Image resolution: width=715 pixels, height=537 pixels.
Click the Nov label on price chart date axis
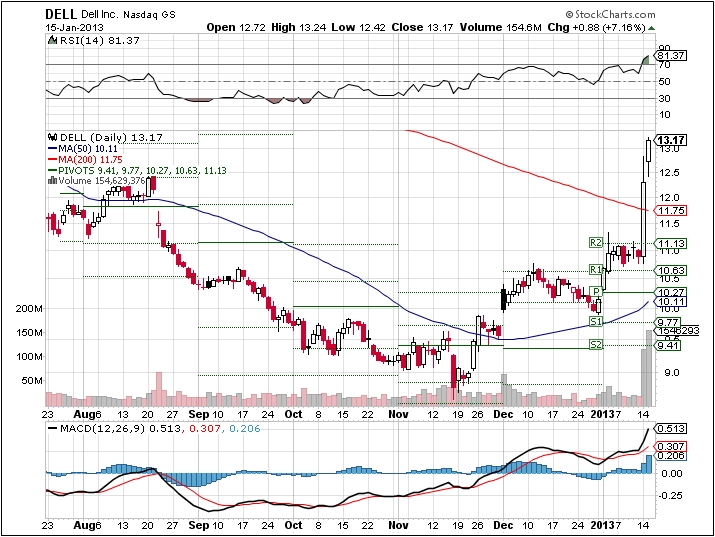pos(398,414)
